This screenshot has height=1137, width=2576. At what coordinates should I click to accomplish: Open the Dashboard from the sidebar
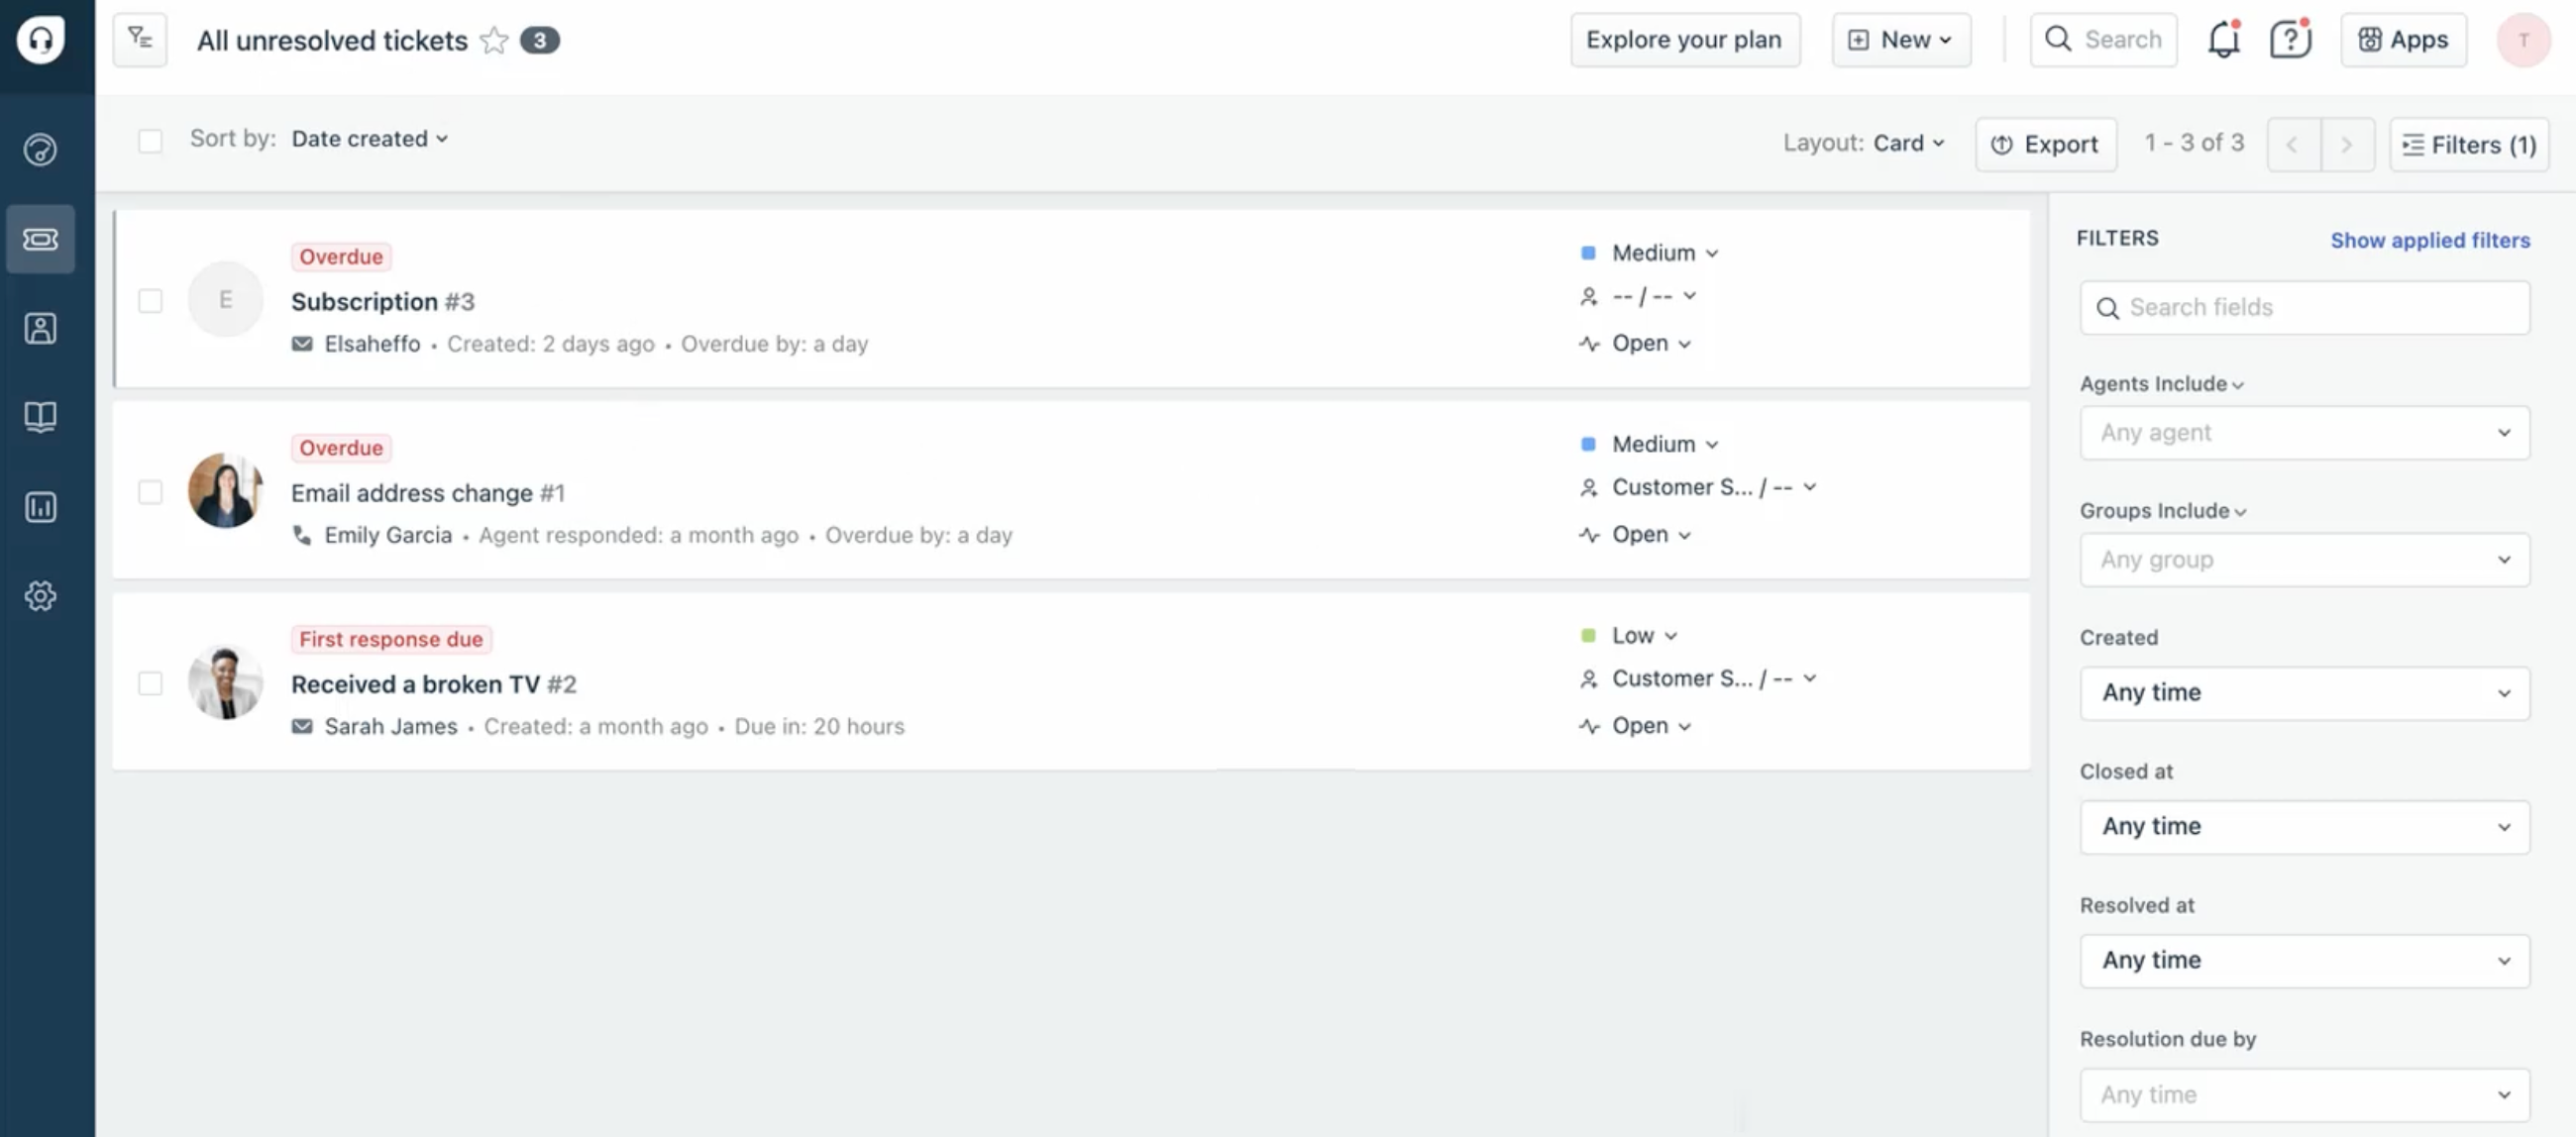coord(41,150)
